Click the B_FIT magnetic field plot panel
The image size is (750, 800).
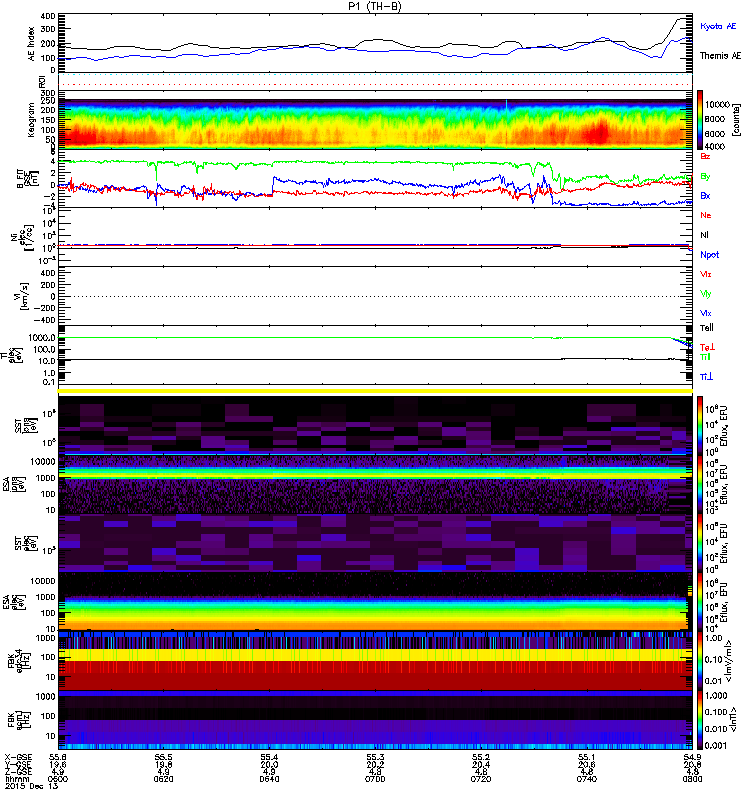pyautogui.click(x=375, y=179)
